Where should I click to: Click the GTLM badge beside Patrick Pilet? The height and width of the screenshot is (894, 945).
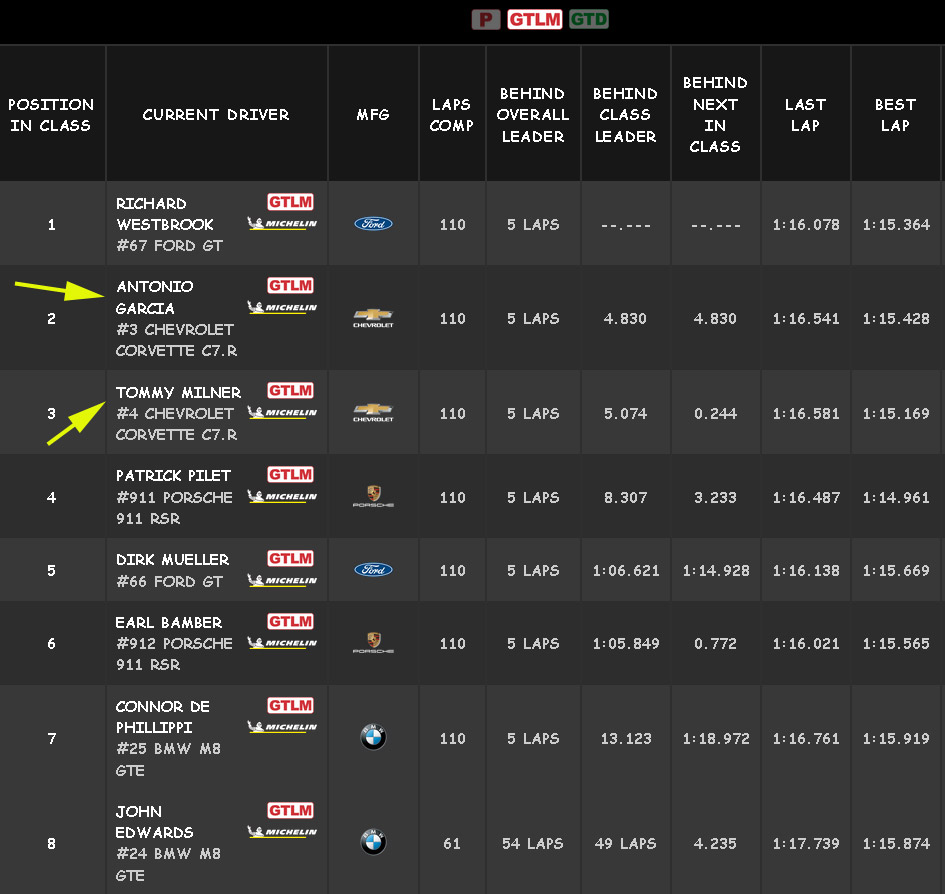[x=290, y=474]
